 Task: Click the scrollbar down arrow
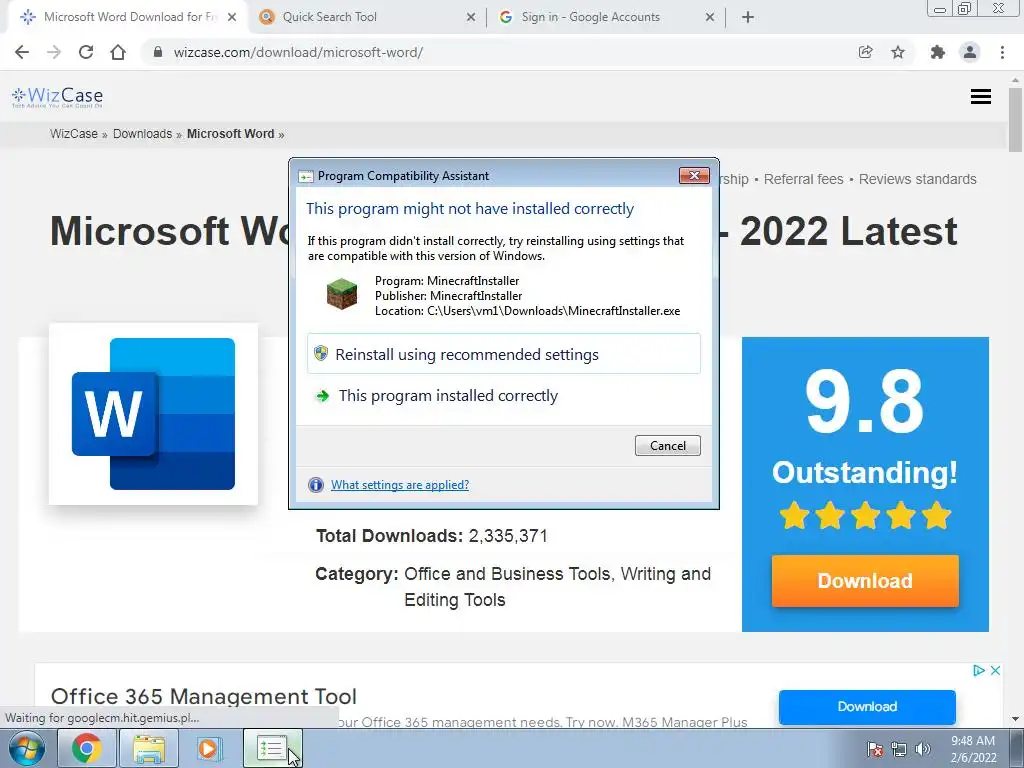(1015, 720)
